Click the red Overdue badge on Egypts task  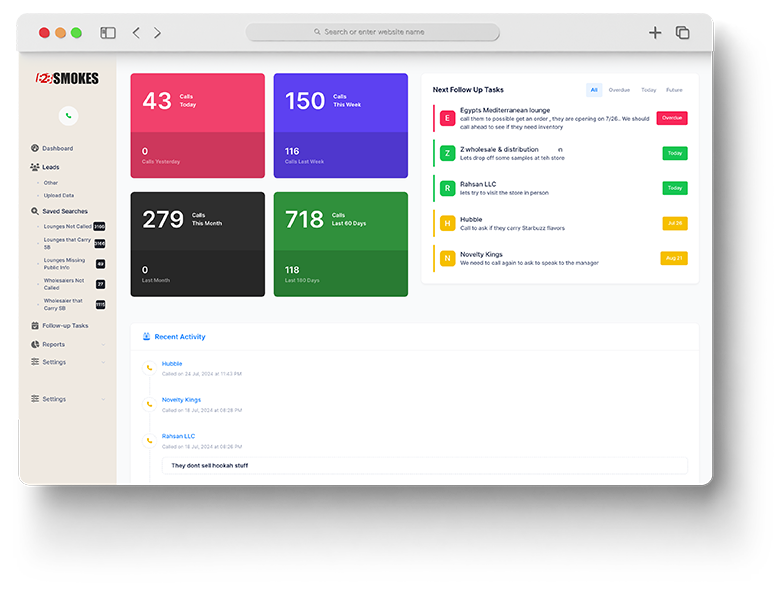tap(672, 118)
